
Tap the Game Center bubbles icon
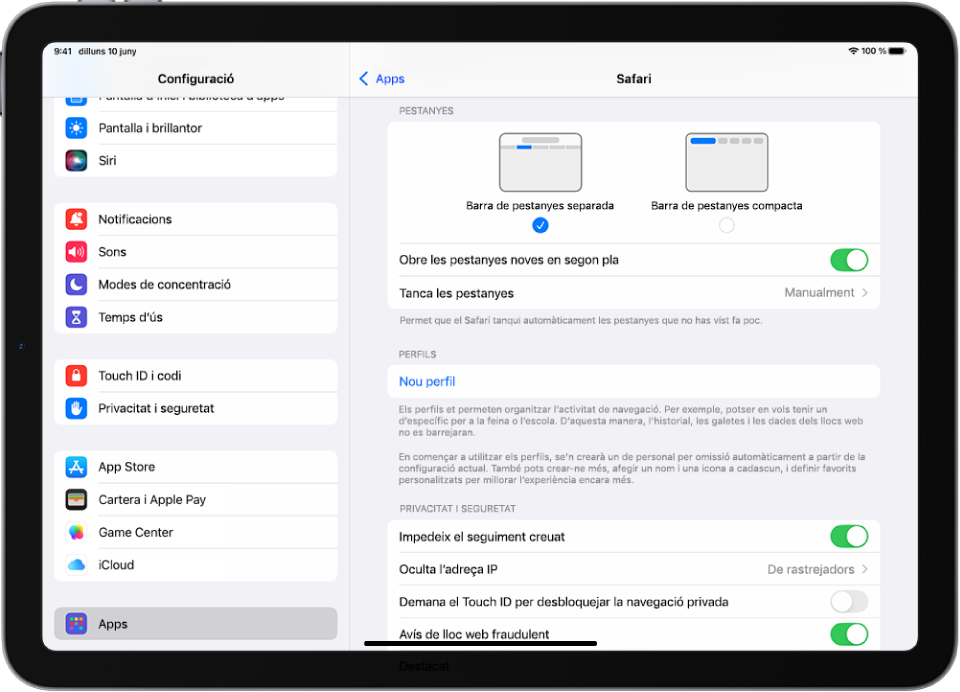[x=76, y=532]
